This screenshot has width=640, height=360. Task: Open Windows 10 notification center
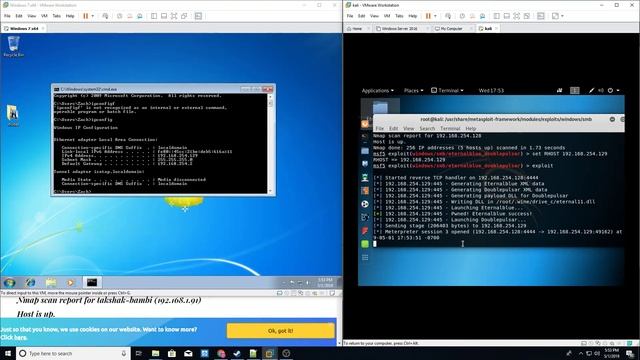click(631, 353)
